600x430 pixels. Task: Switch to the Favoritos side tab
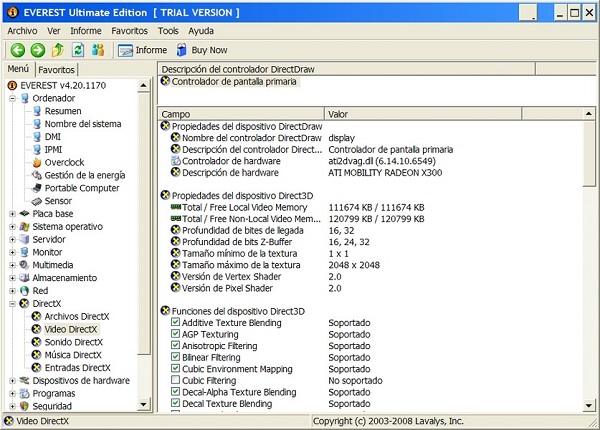[x=56, y=70]
